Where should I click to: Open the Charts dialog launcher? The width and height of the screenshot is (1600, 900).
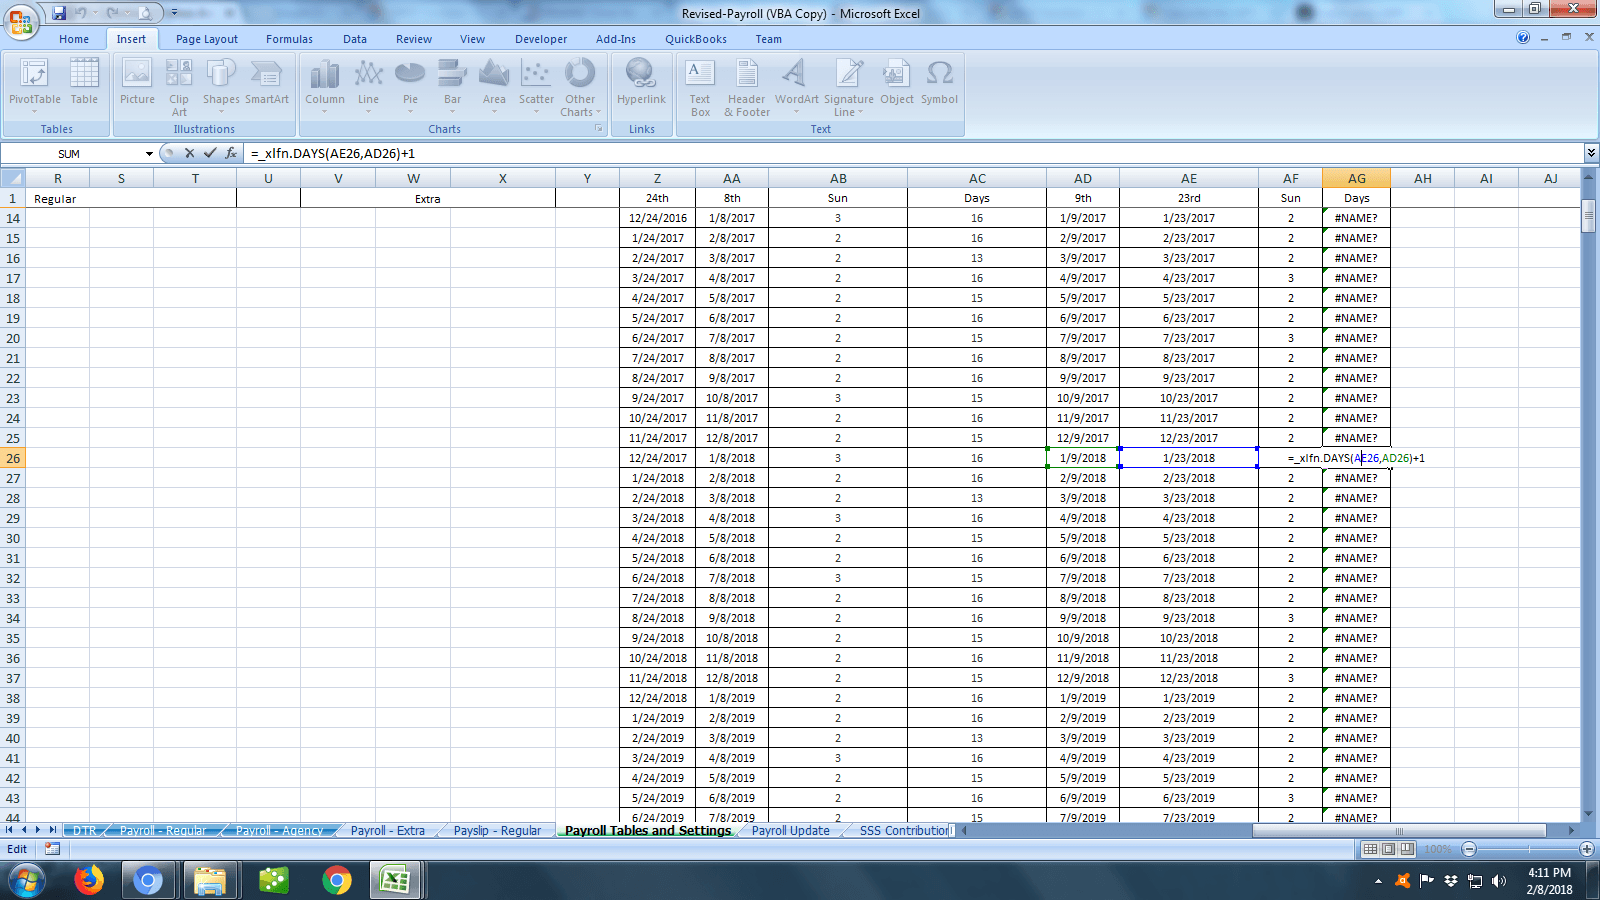(x=599, y=129)
